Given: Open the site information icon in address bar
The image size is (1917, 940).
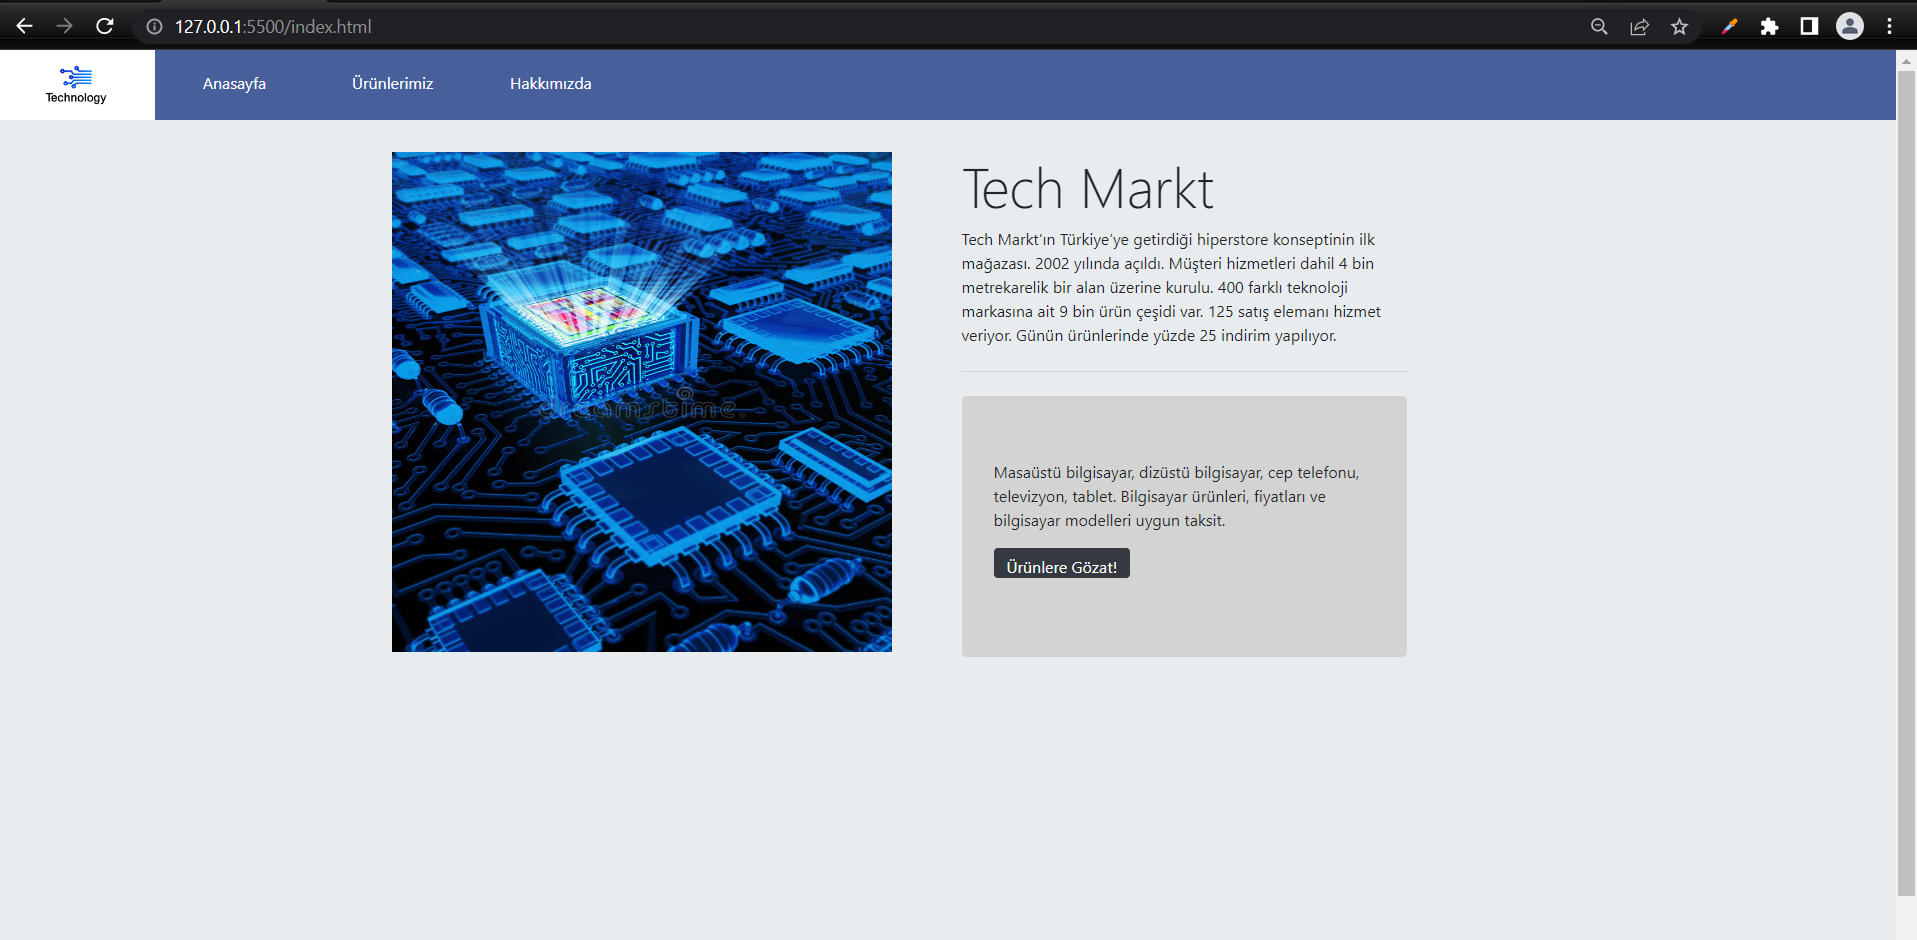Looking at the screenshot, I should (153, 26).
